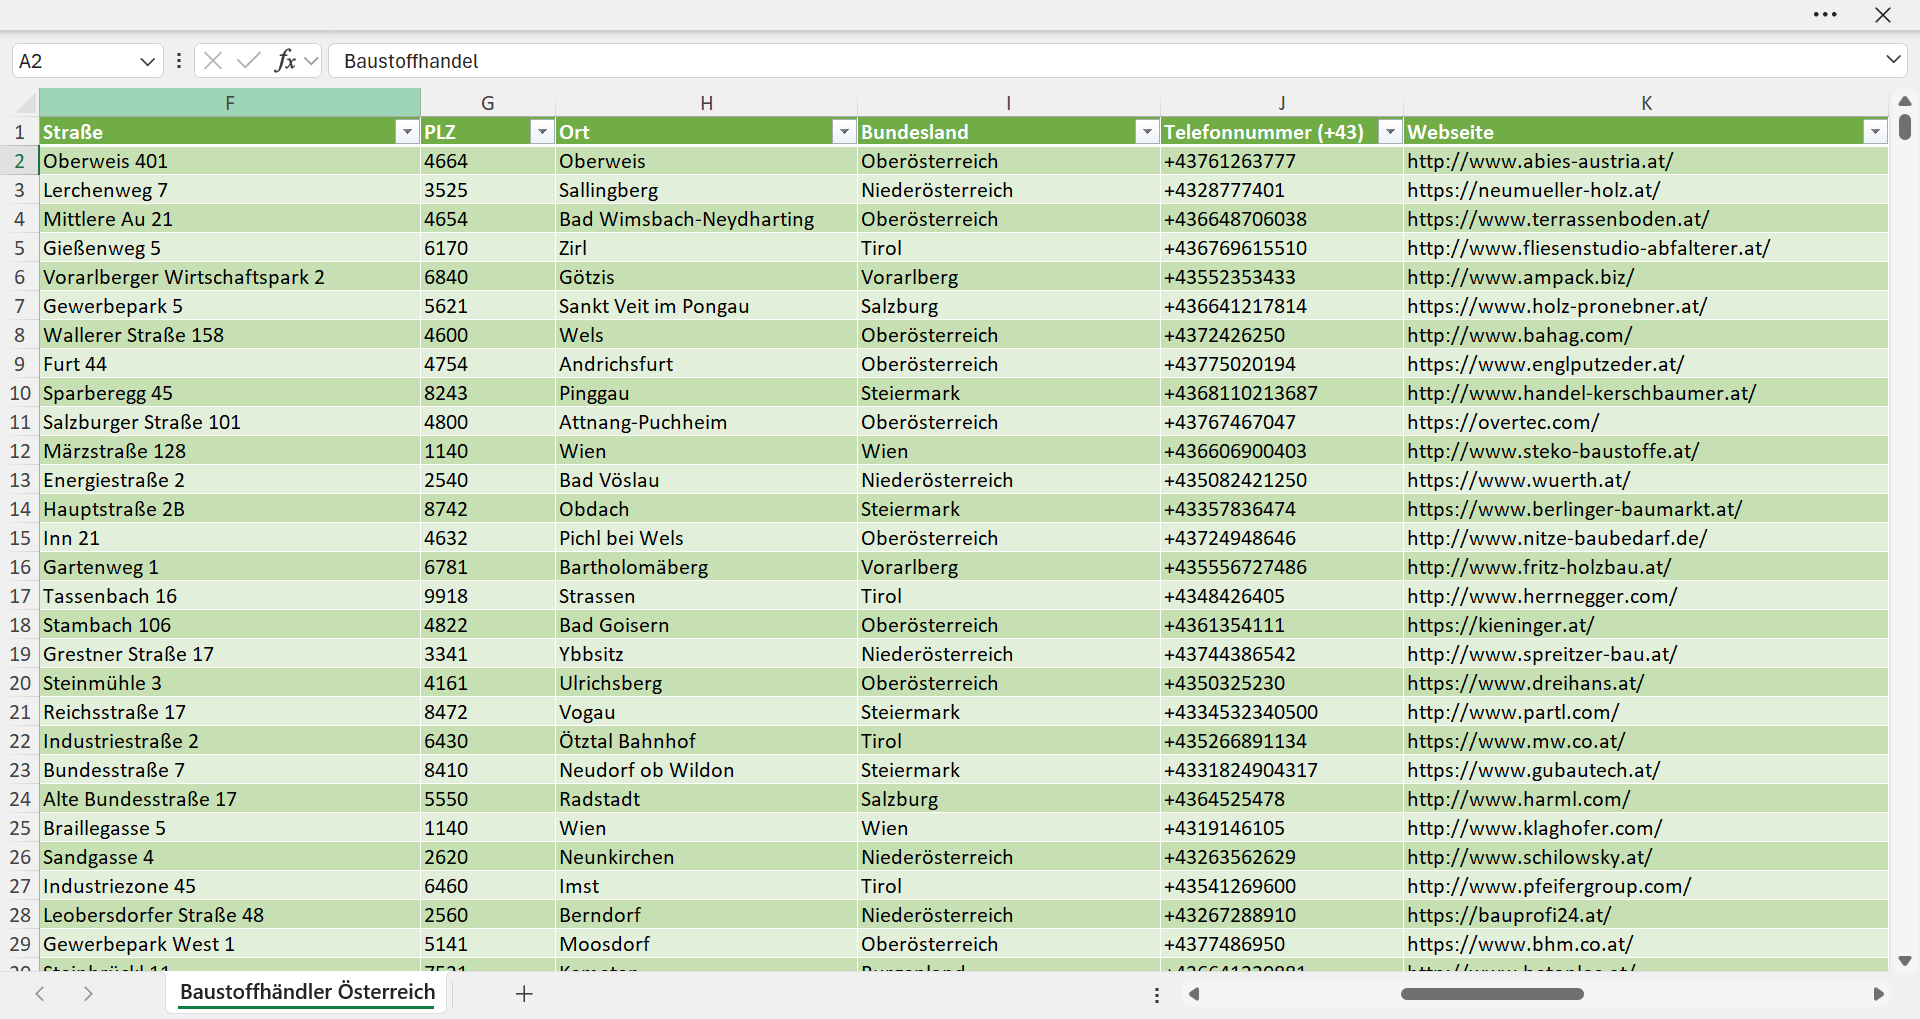Go to next sheet with right arrow

pyautogui.click(x=88, y=993)
